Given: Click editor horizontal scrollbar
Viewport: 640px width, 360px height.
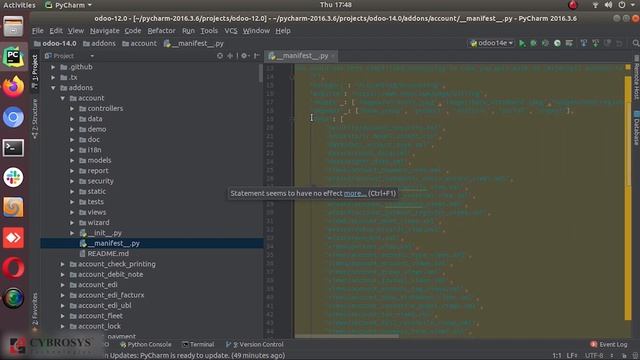Looking at the screenshot, I should point(347,336).
